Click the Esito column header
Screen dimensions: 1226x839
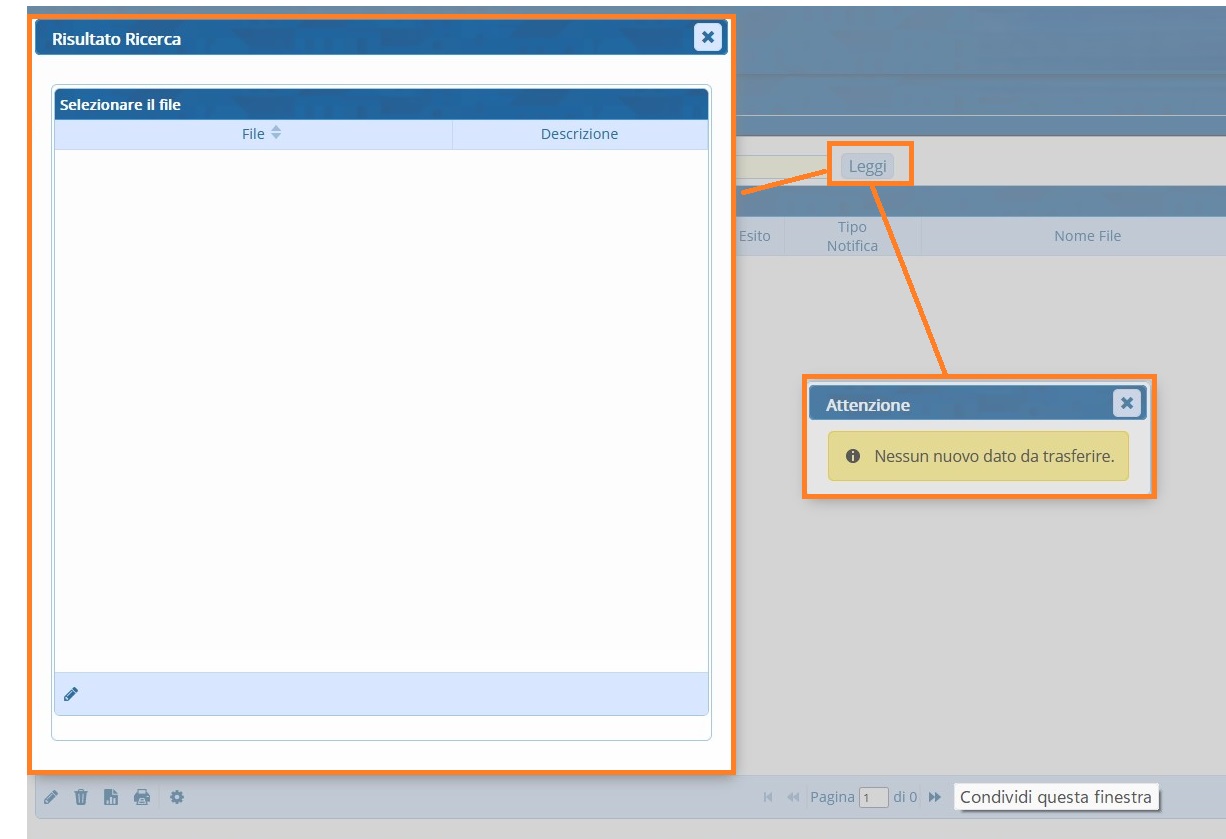click(755, 236)
